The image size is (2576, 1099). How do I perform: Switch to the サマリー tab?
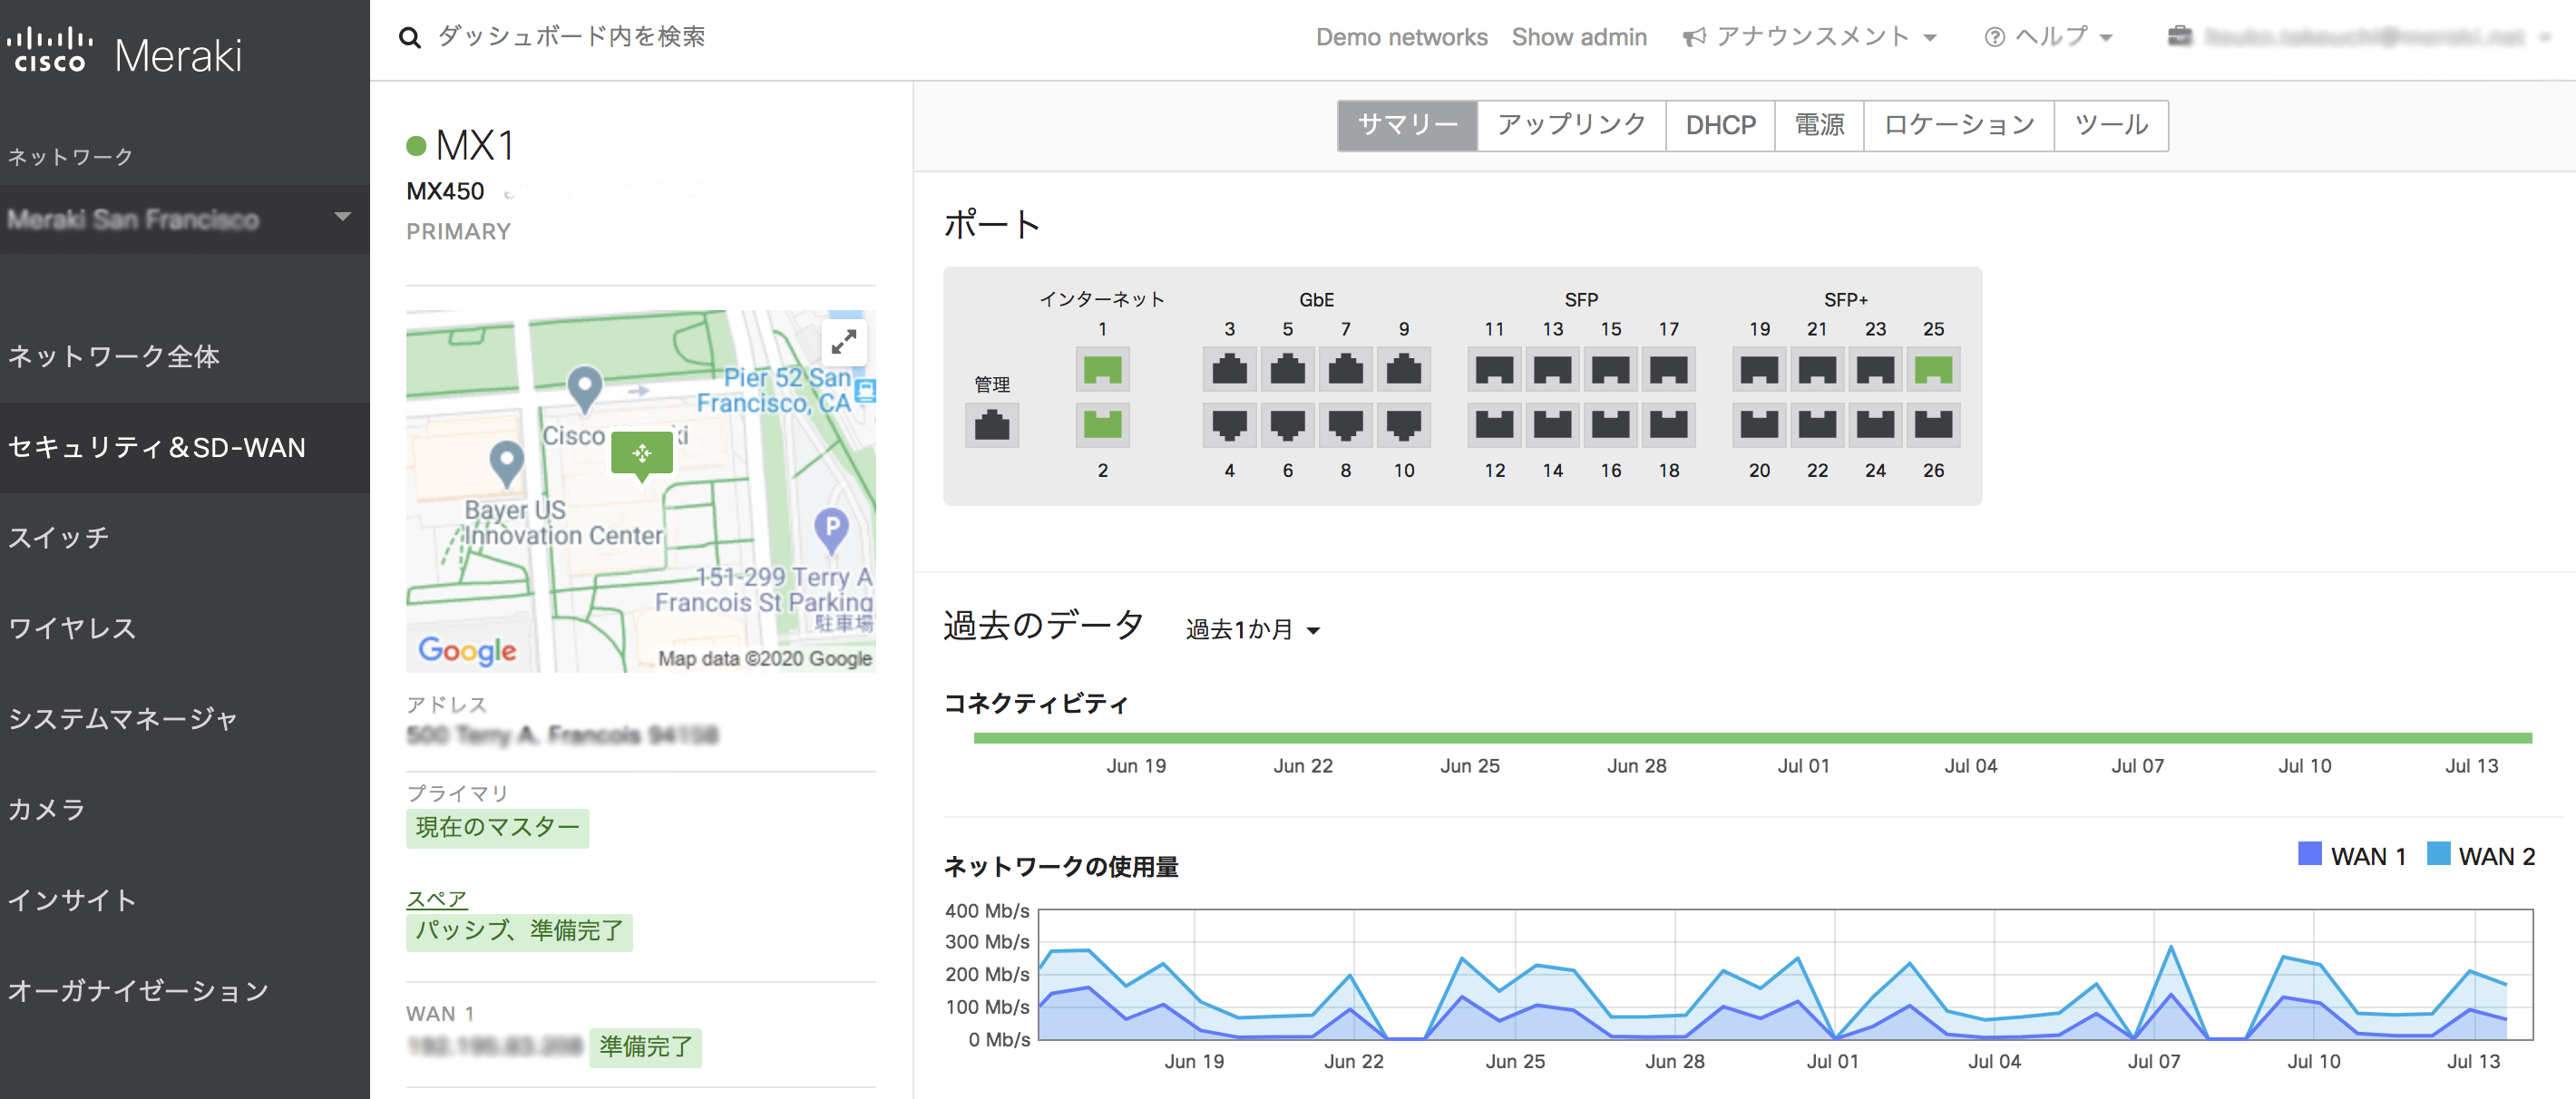pyautogui.click(x=1407, y=125)
